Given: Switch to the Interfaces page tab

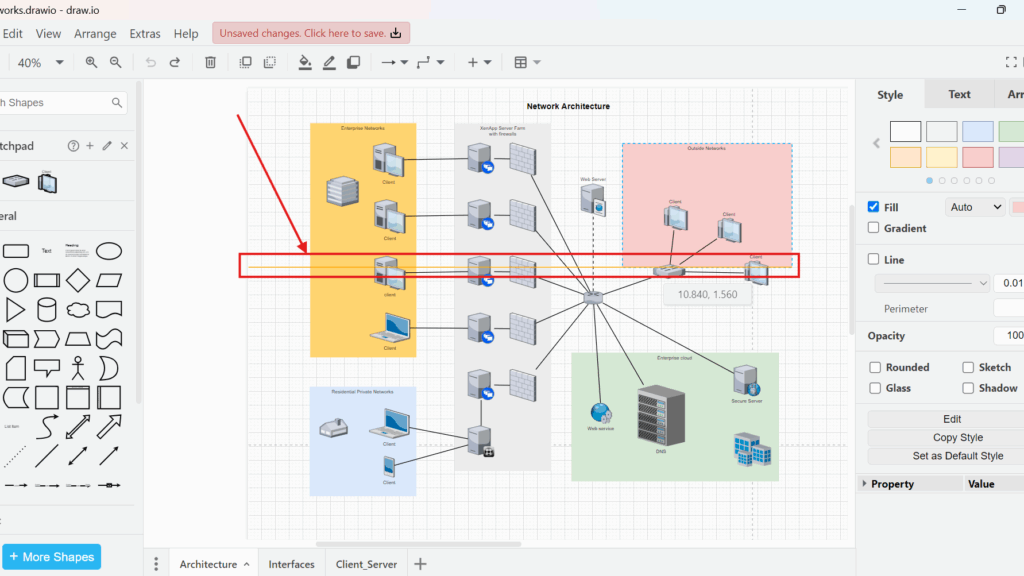Looking at the screenshot, I should pyautogui.click(x=291, y=563).
